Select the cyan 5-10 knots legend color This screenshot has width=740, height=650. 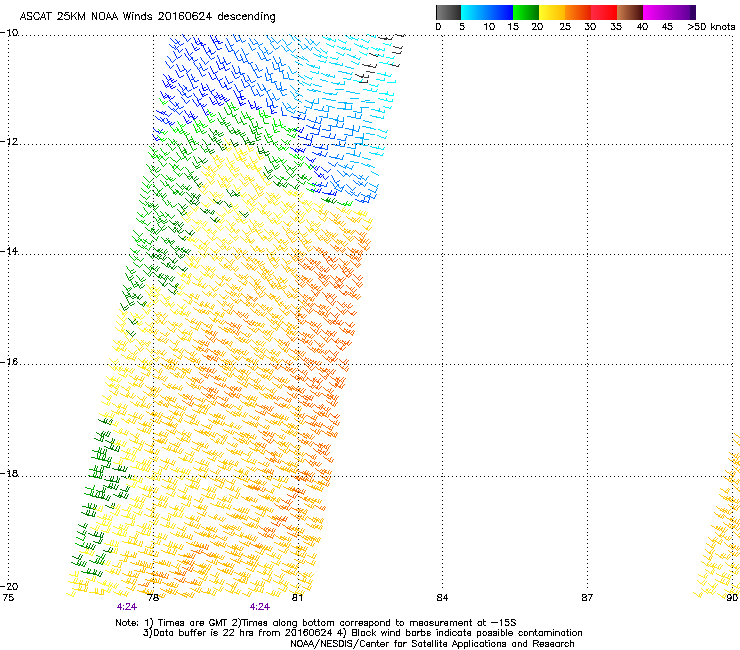coord(474,12)
